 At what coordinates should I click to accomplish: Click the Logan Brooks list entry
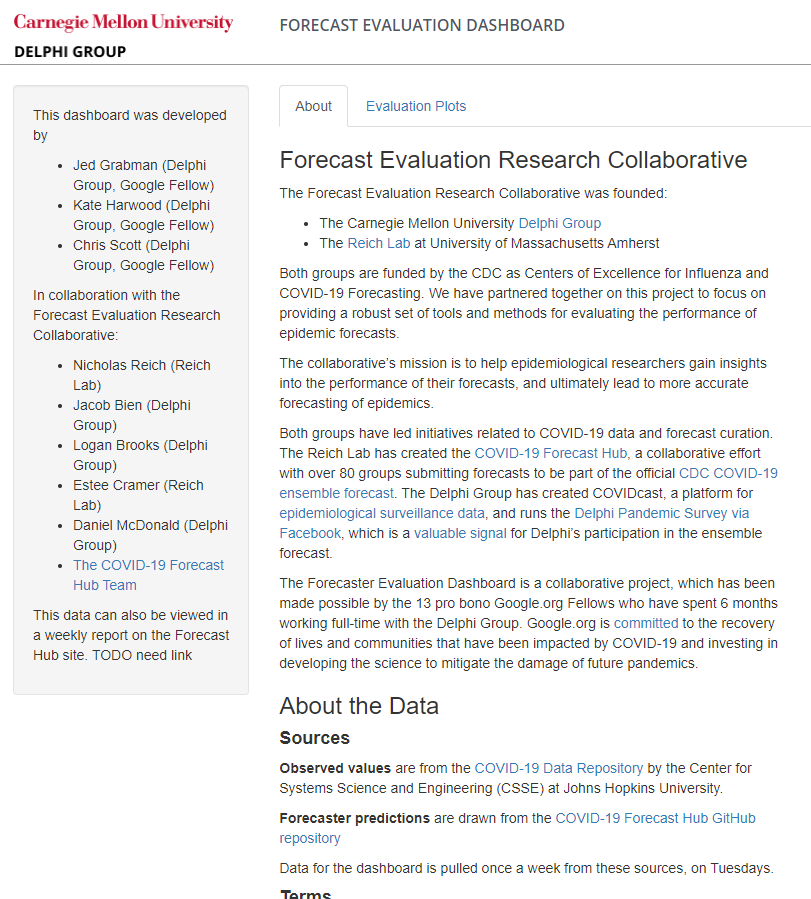point(140,455)
